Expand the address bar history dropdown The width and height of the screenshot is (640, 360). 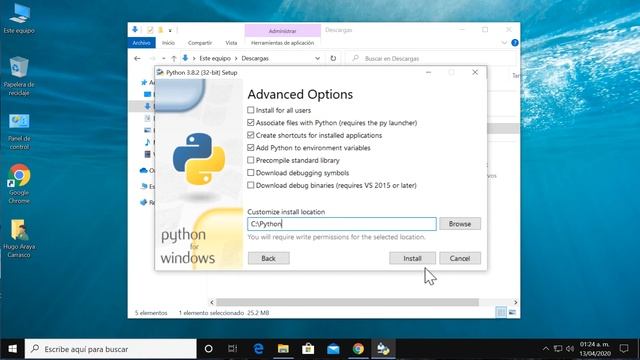(317, 58)
